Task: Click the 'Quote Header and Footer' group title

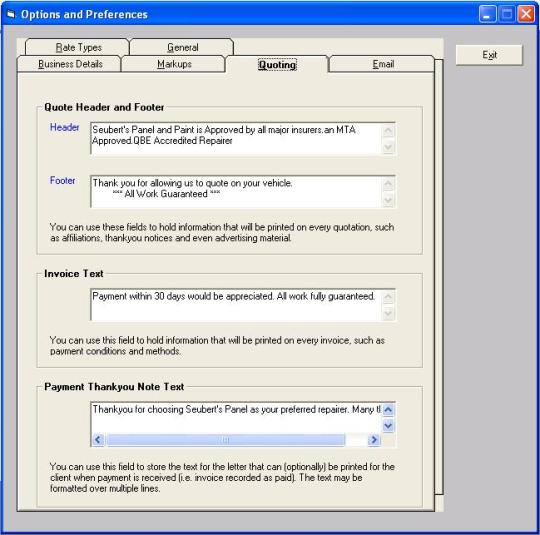Action: coord(104,107)
